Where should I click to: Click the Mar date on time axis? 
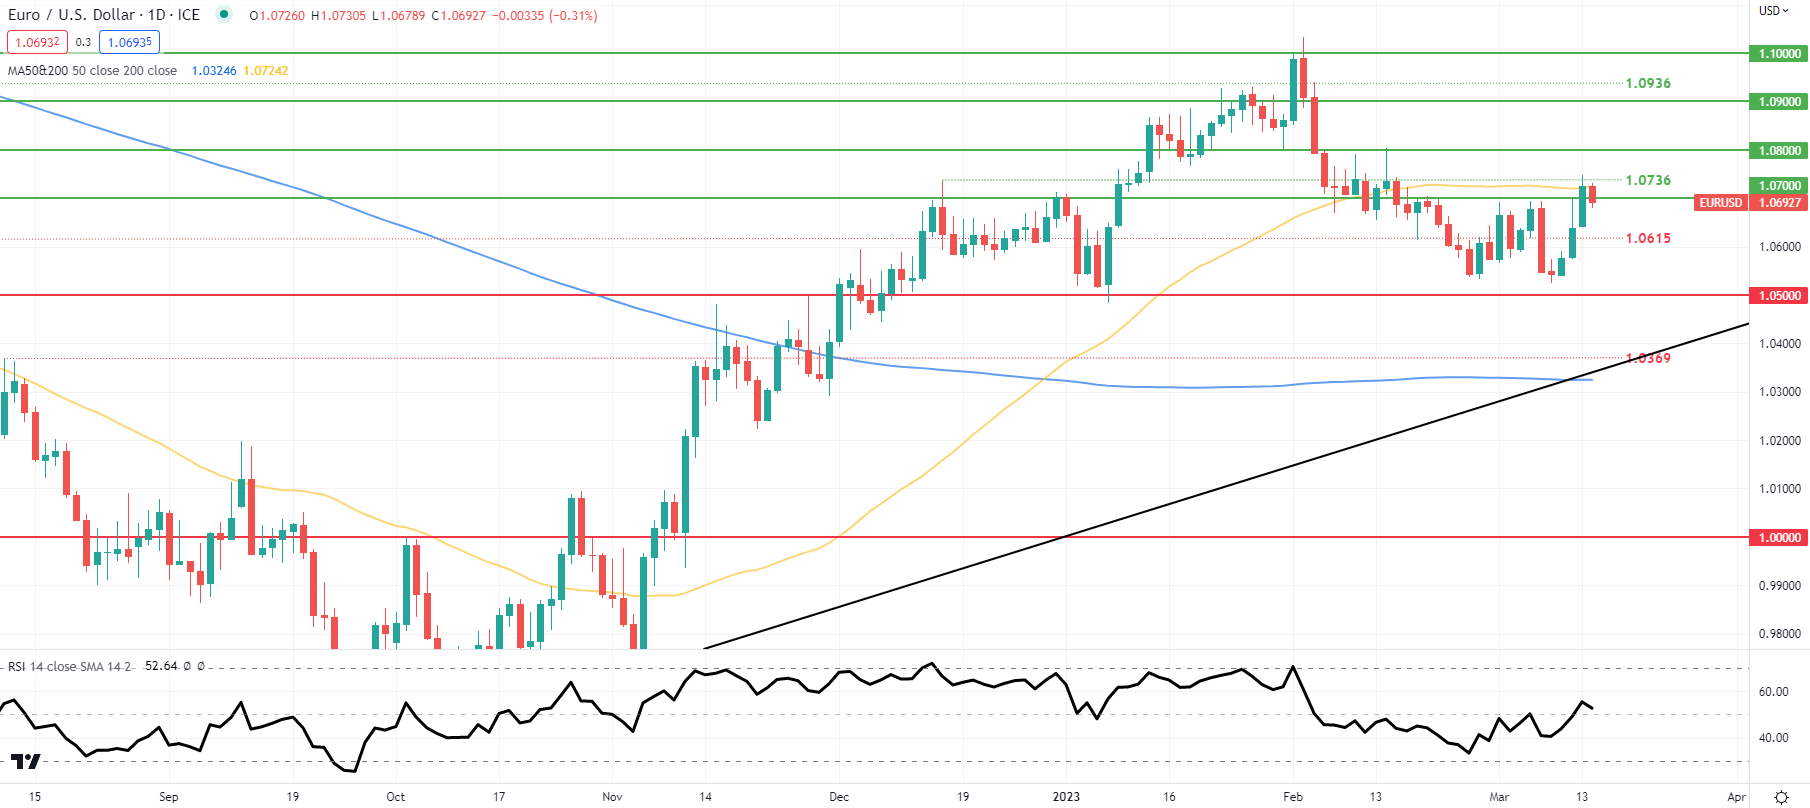1499,797
